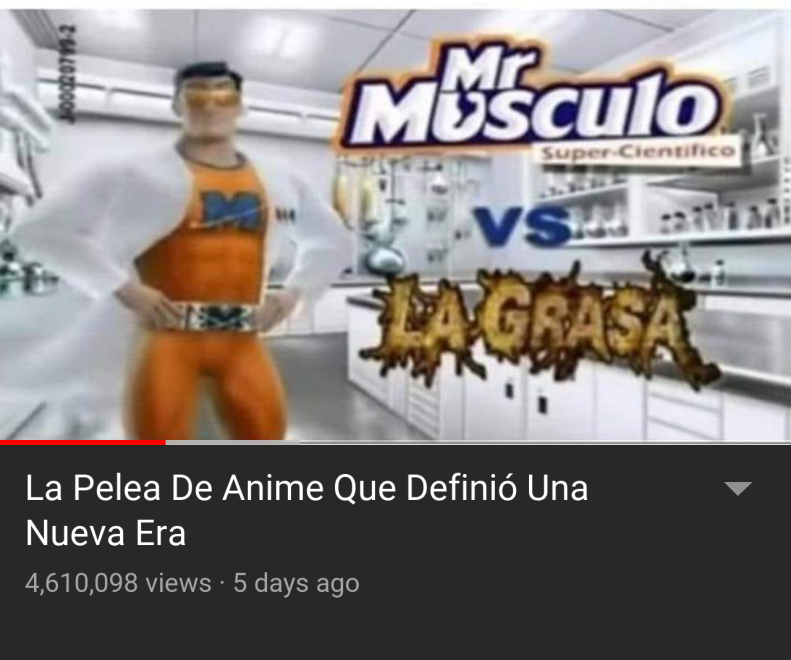
Task: Tap the 'La Grasa' grimy text graphic
Action: pyautogui.click(x=537, y=325)
